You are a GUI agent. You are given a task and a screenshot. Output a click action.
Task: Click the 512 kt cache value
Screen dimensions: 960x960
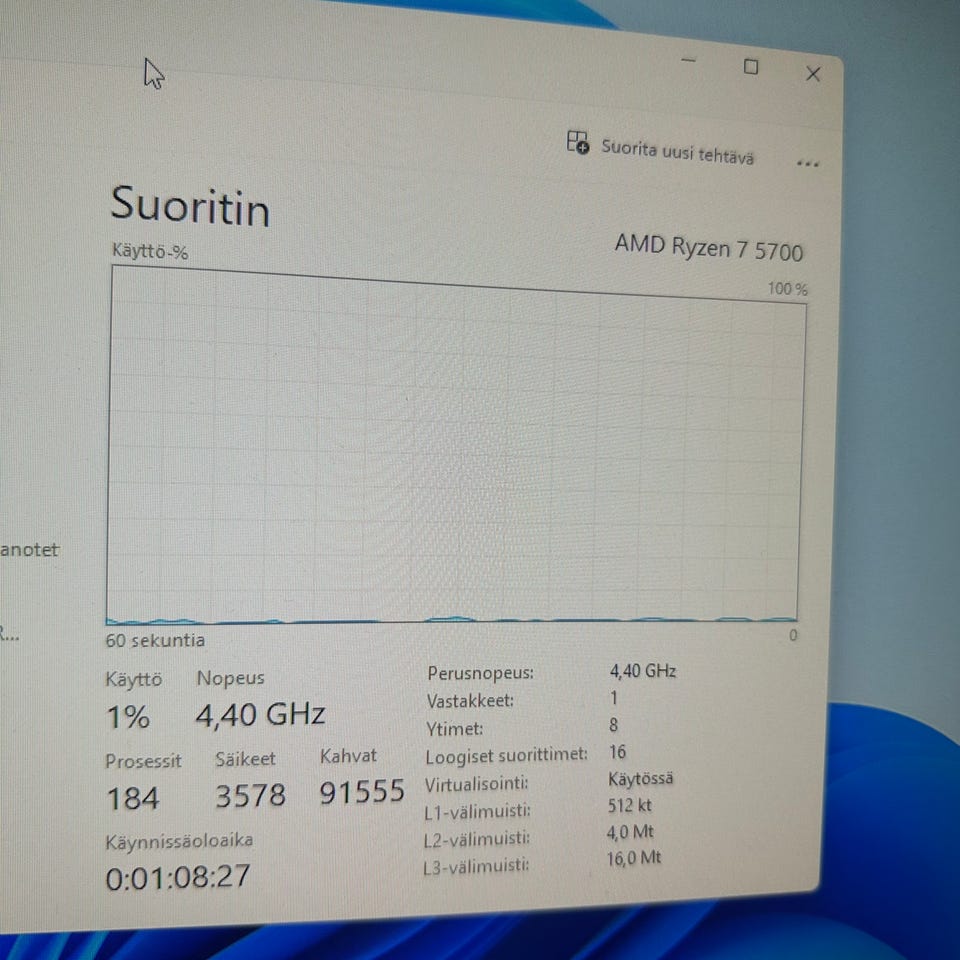(x=629, y=805)
